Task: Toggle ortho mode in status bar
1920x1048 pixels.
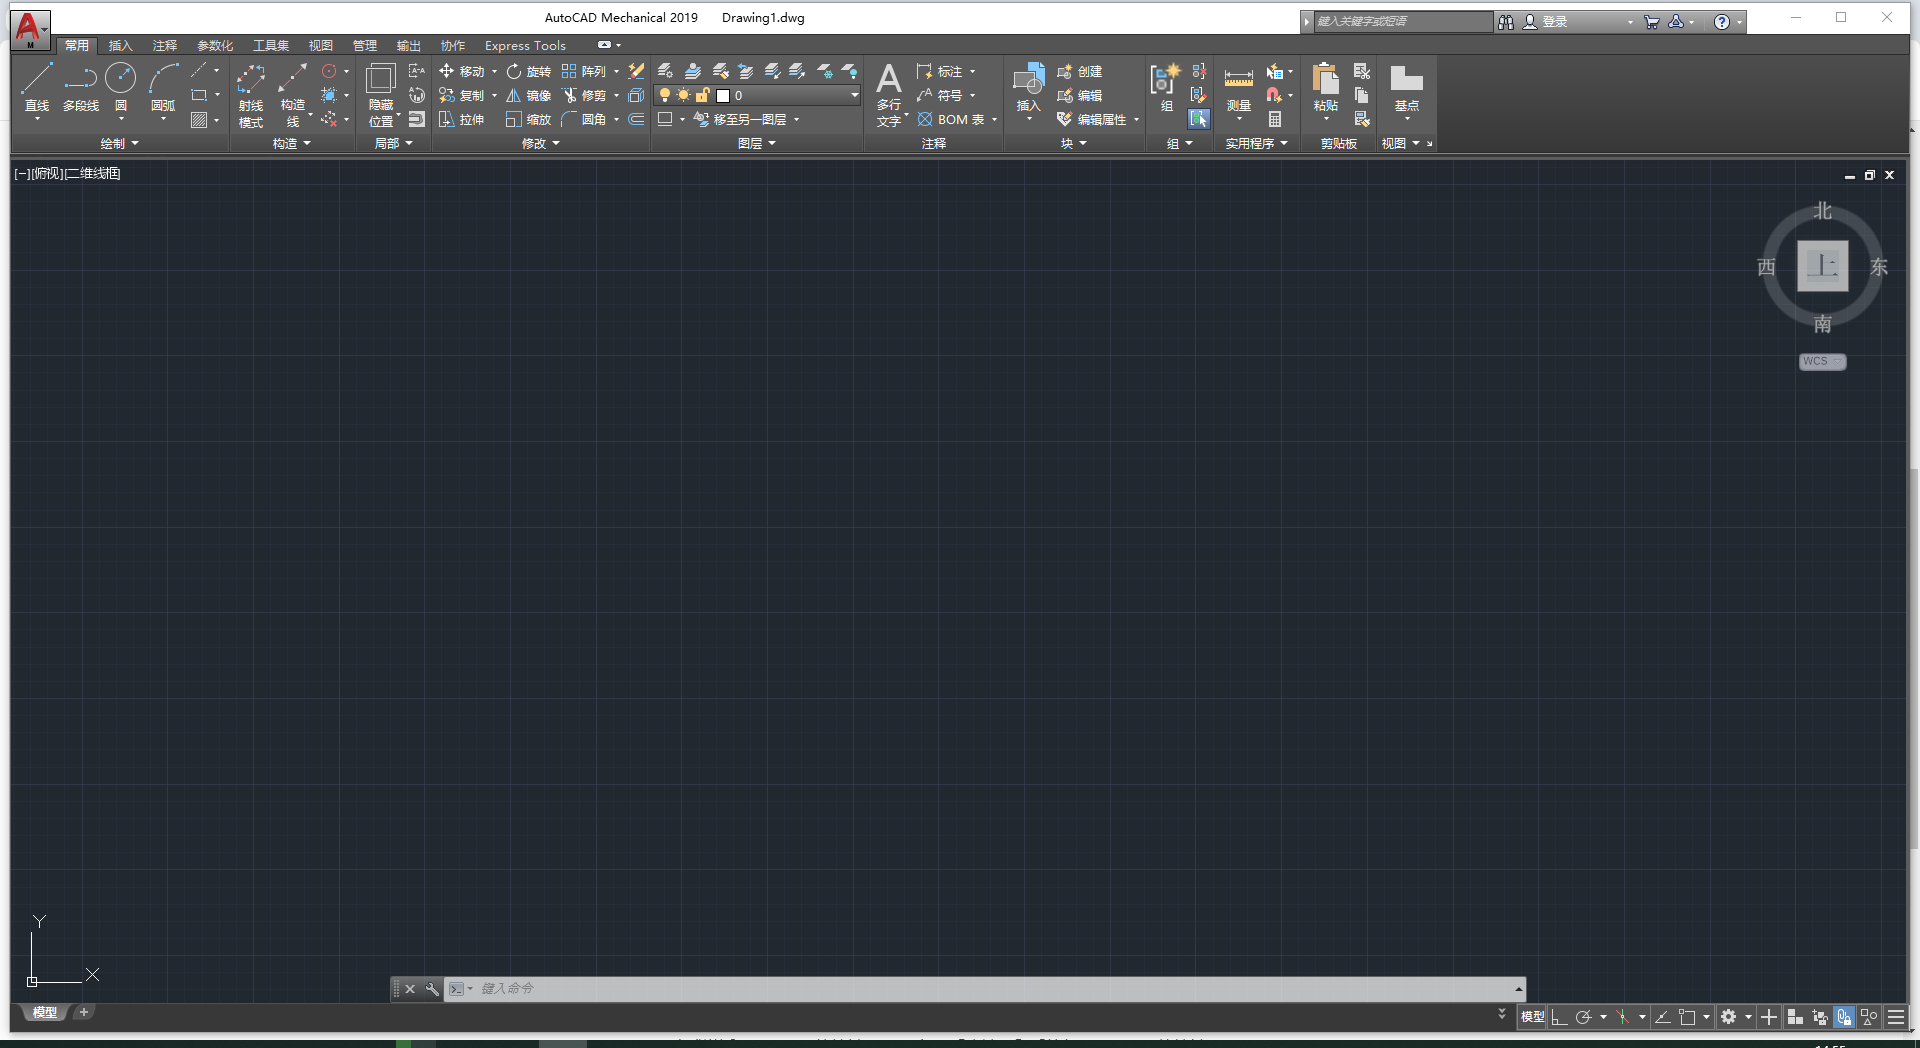Action: pos(1558,1017)
